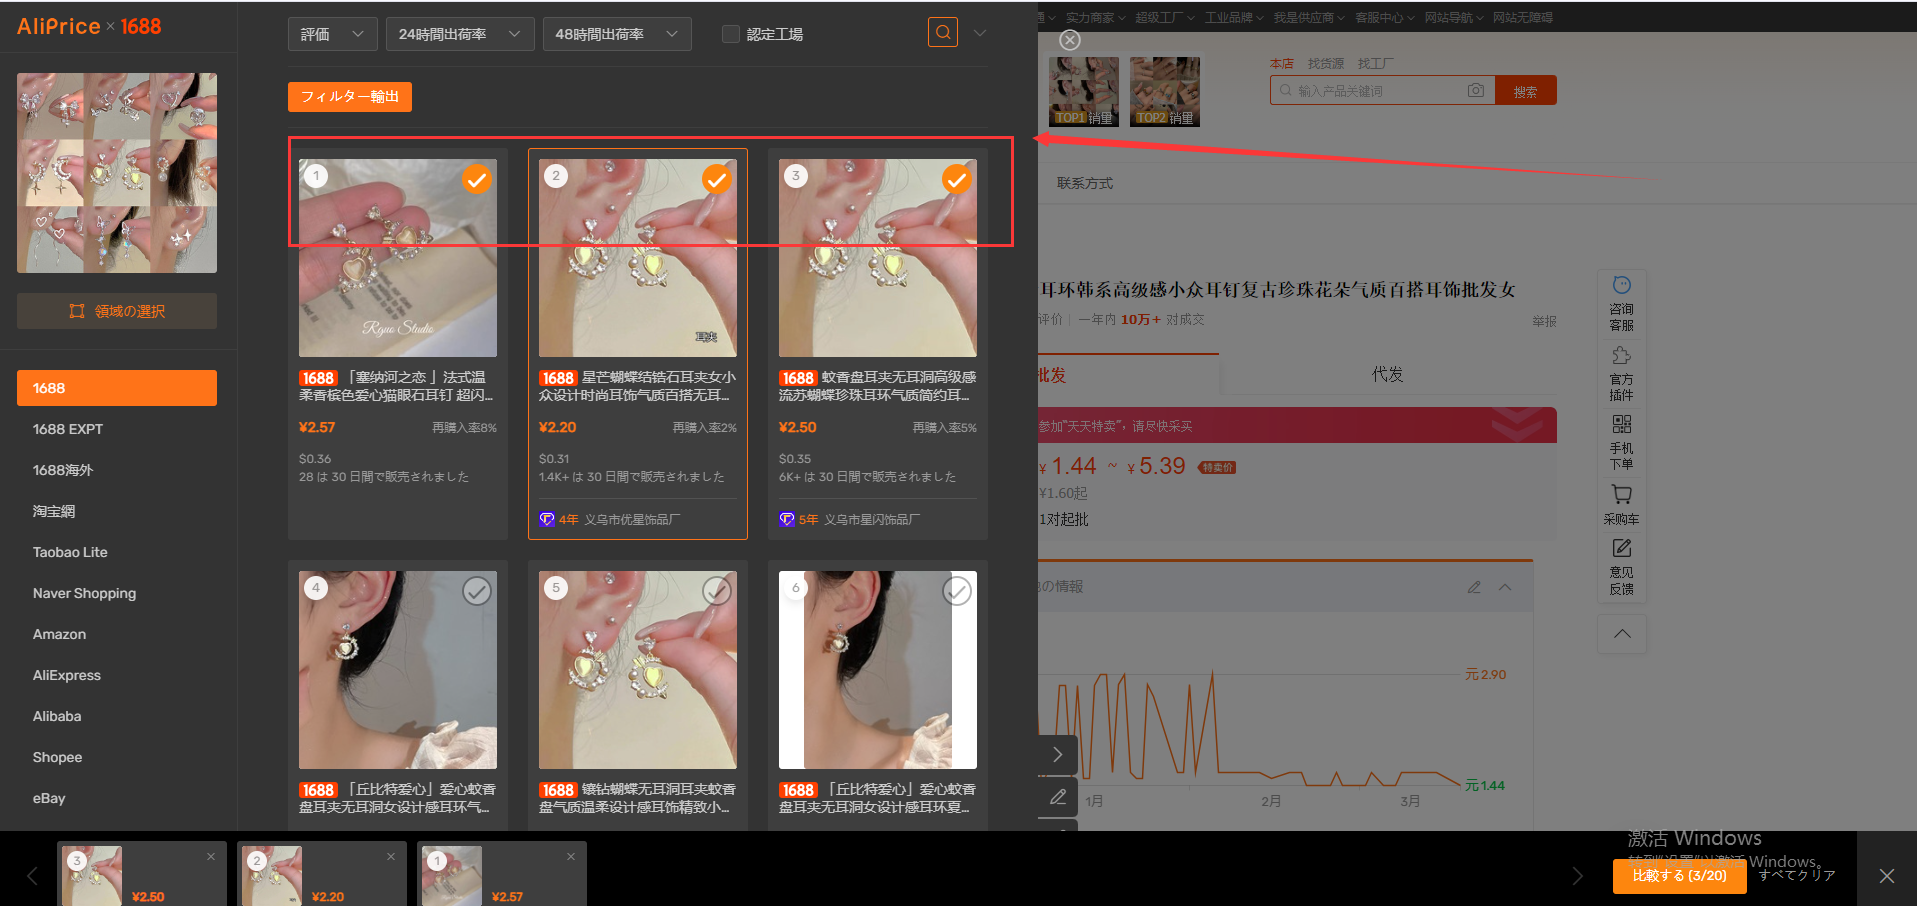Select the eBay source
Screen dimensions: 1917x906
point(49,798)
